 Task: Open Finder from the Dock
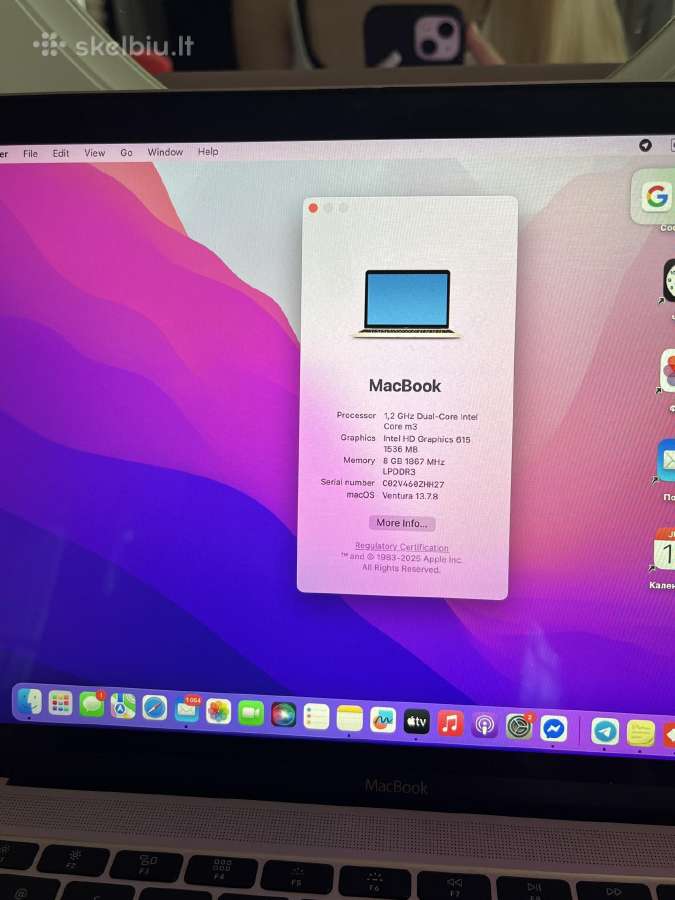click(x=29, y=701)
